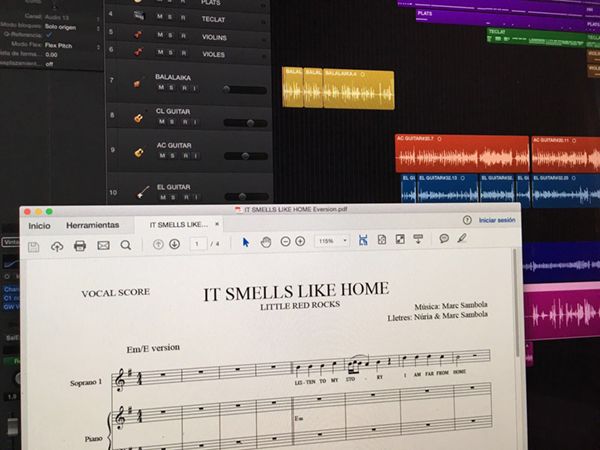
Task: Mute the TECLAT track
Action: pos(160,17)
